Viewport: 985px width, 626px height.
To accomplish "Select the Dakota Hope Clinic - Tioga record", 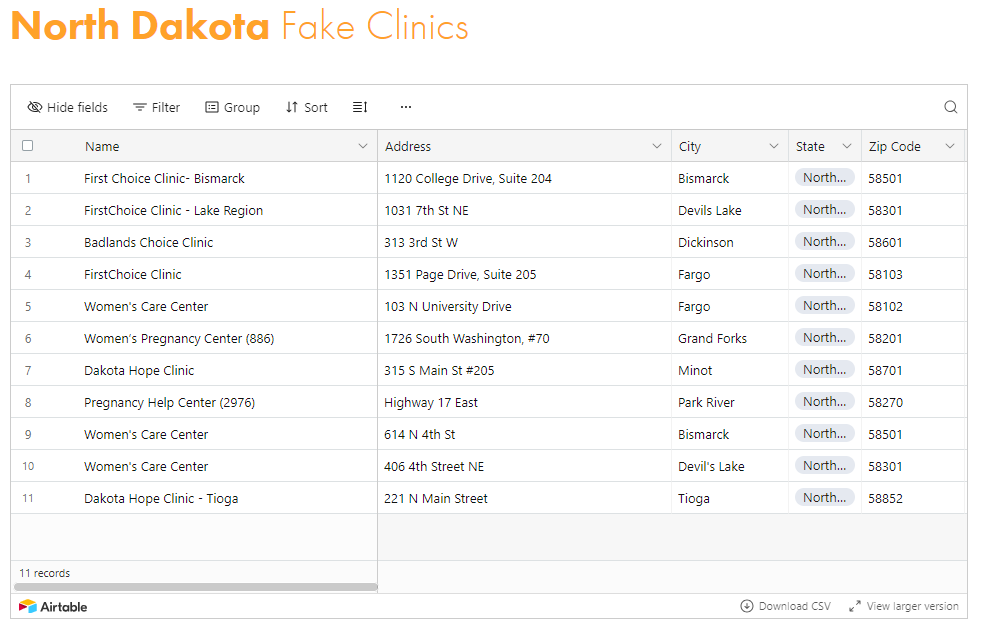I will (x=161, y=498).
